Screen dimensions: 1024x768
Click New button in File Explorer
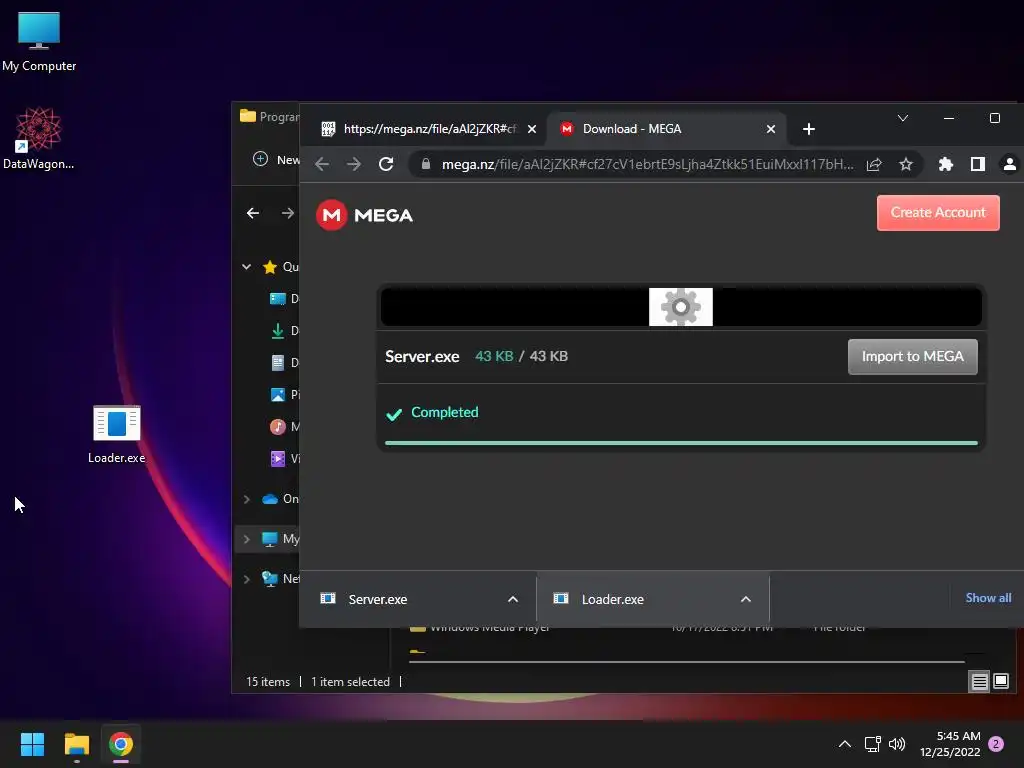point(276,159)
